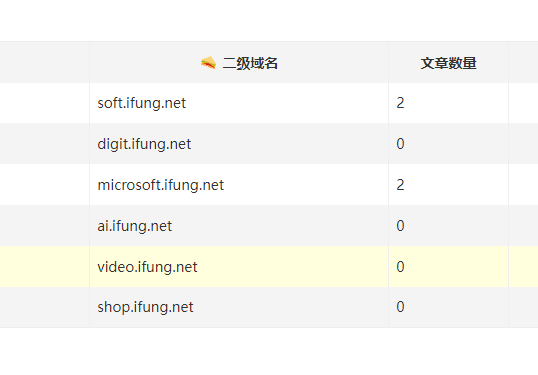This screenshot has width=538, height=375.
Task: Open the digit.ifung.net domain
Action: 144,144
